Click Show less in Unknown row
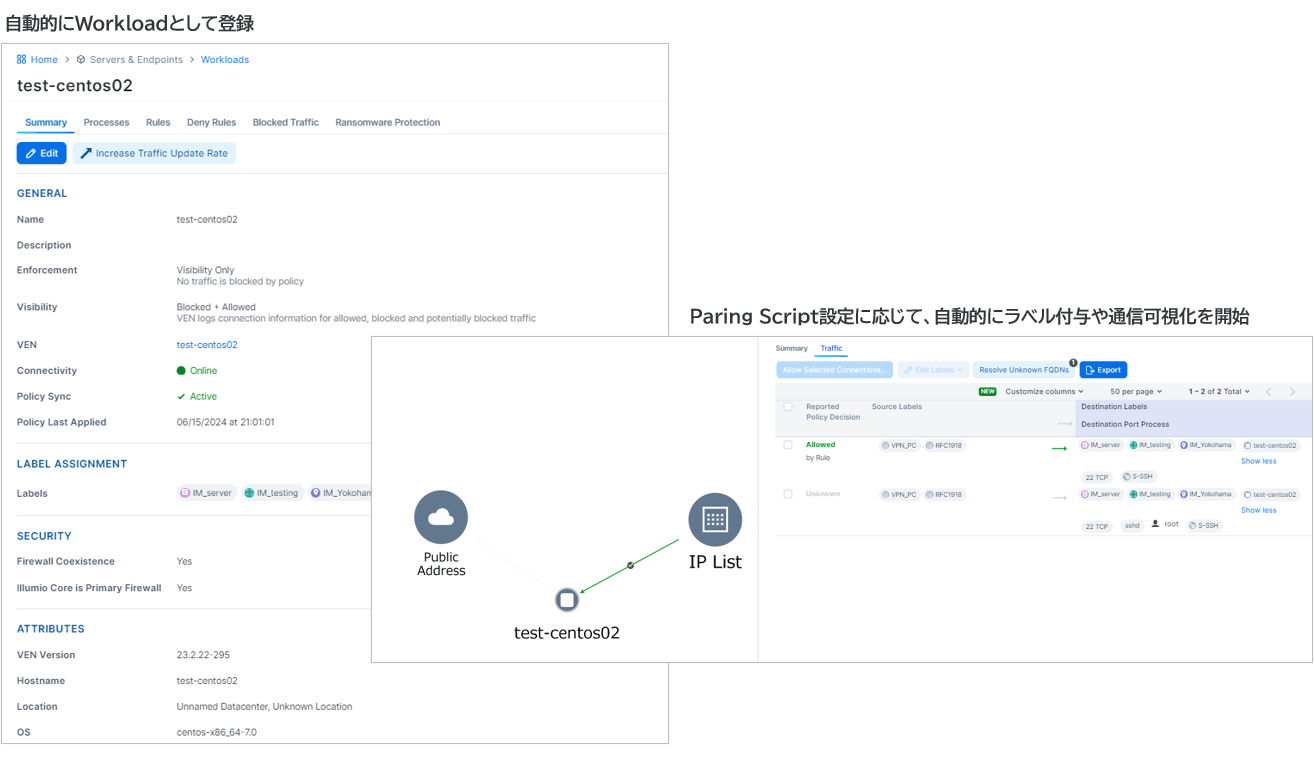This screenshot has height=760, width=1314. coord(1258,510)
